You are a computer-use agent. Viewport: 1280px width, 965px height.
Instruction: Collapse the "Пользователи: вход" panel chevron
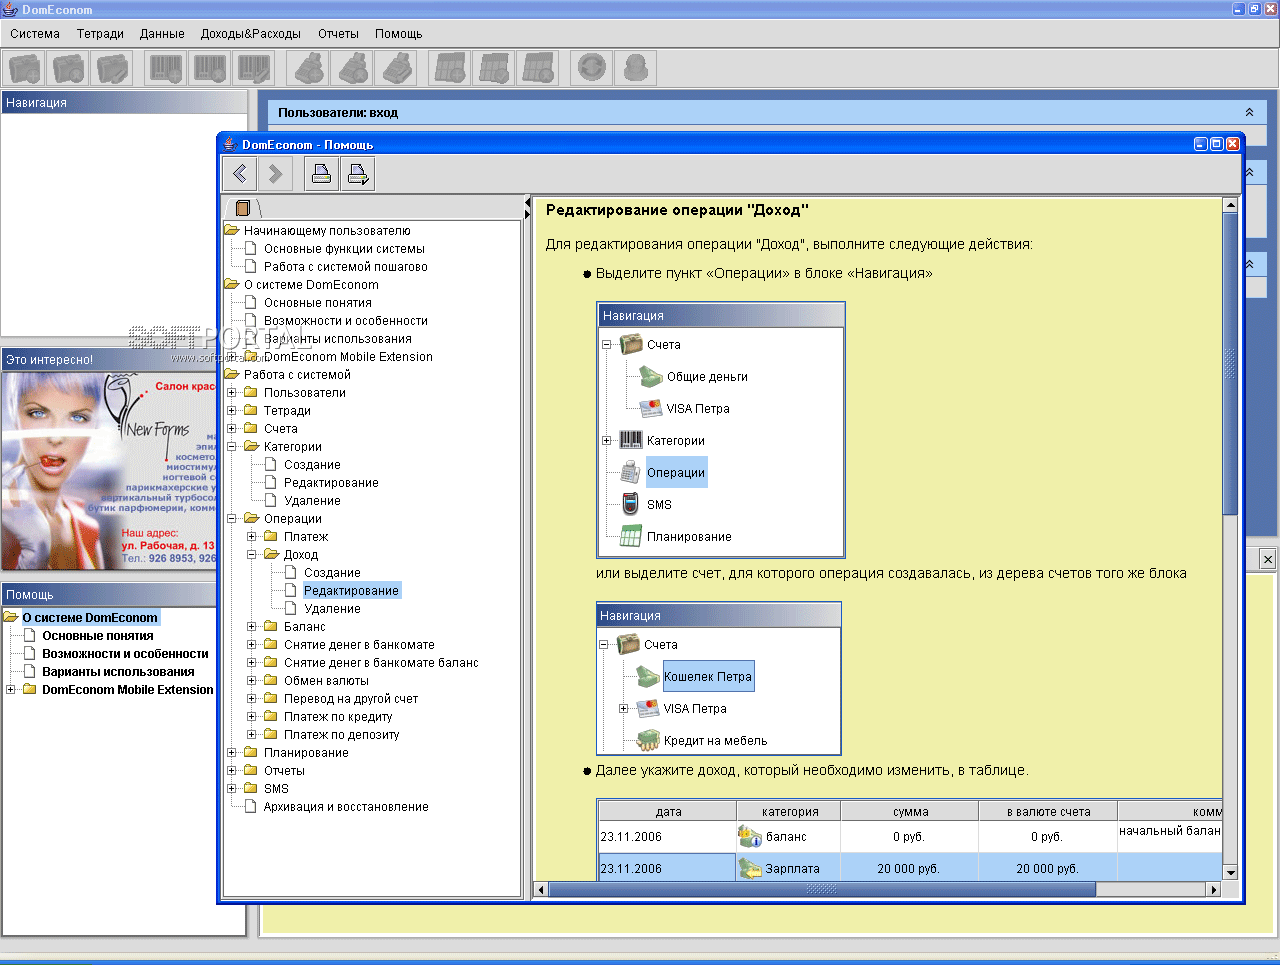coord(1249,113)
